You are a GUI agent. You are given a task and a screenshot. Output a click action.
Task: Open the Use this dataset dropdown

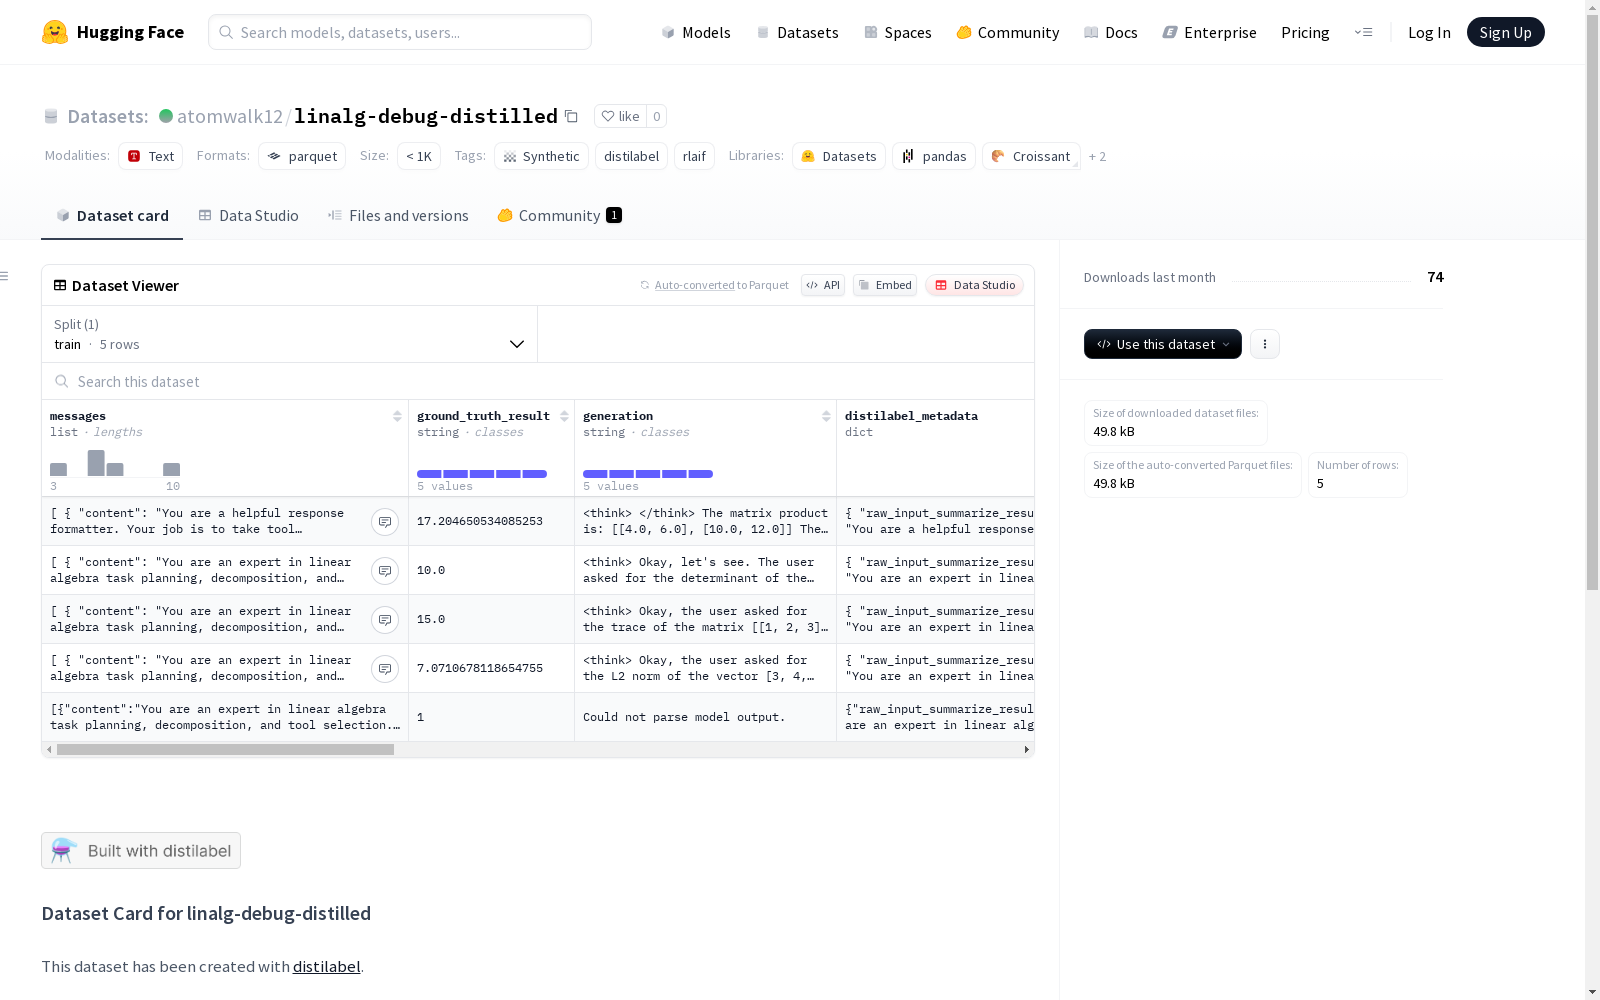click(1163, 344)
